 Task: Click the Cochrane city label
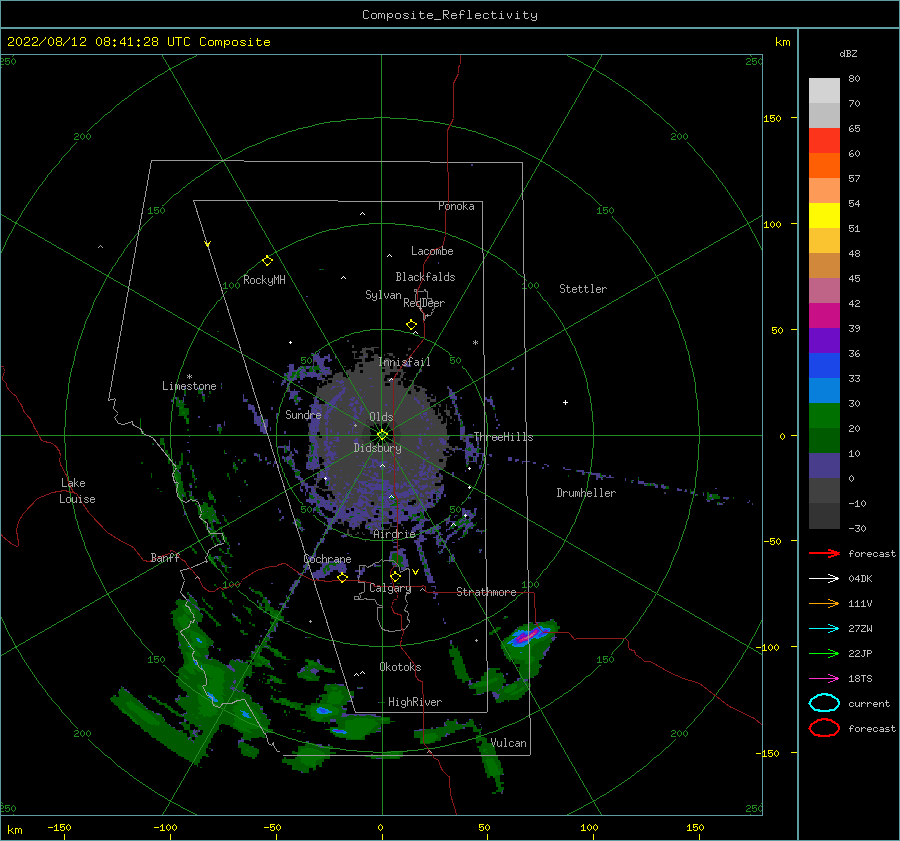click(x=327, y=559)
